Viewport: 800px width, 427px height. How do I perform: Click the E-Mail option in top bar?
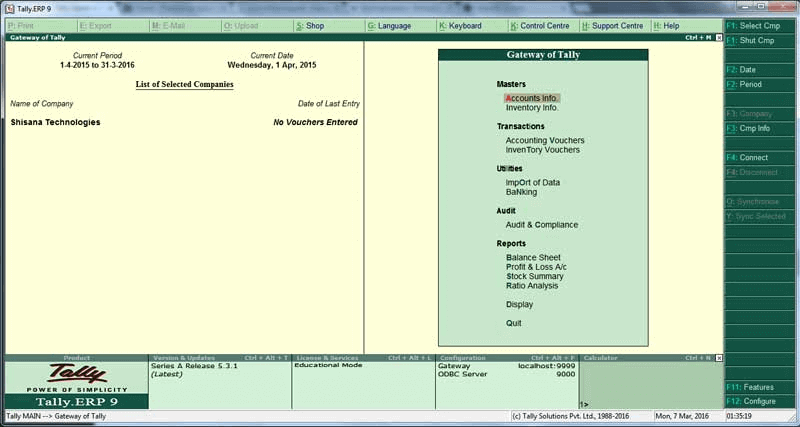(168, 26)
